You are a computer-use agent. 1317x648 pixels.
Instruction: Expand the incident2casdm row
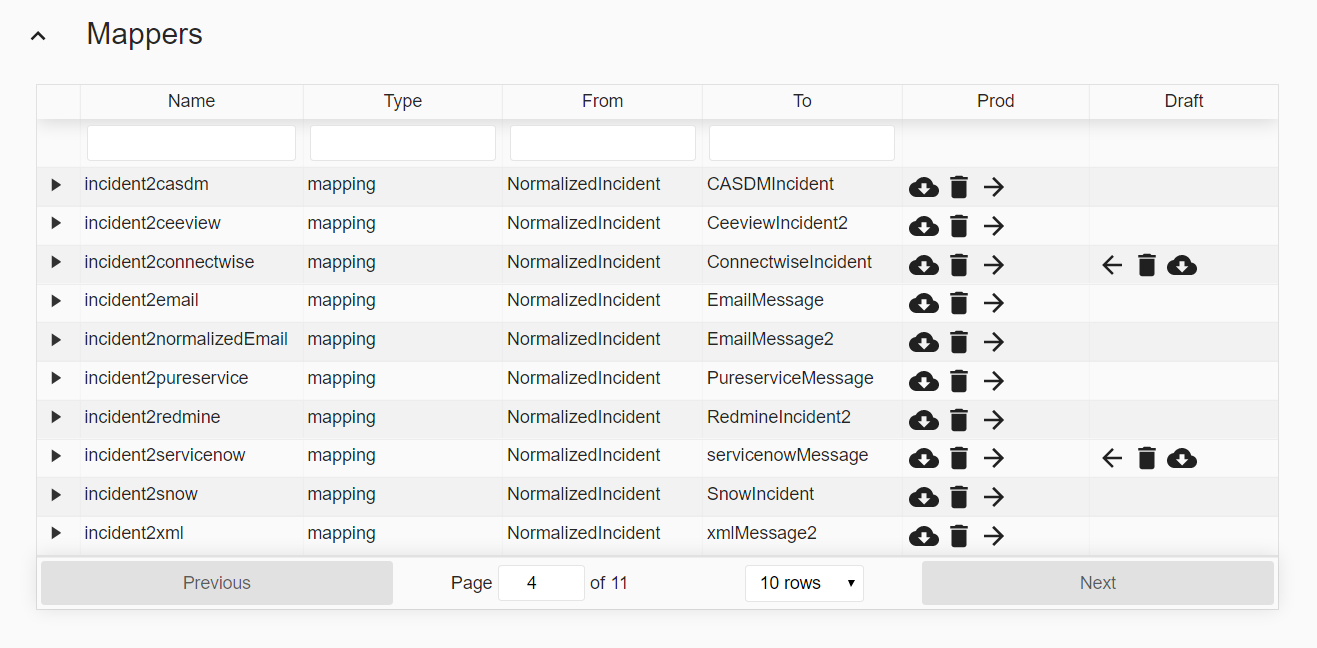tap(56, 185)
